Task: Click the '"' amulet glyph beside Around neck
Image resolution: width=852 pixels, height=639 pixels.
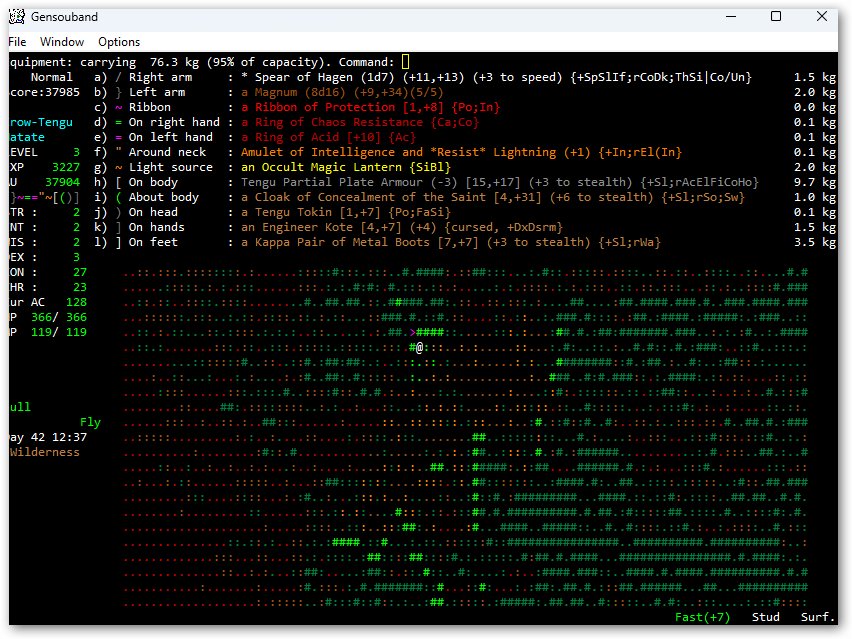Action: pyautogui.click(x=118, y=151)
